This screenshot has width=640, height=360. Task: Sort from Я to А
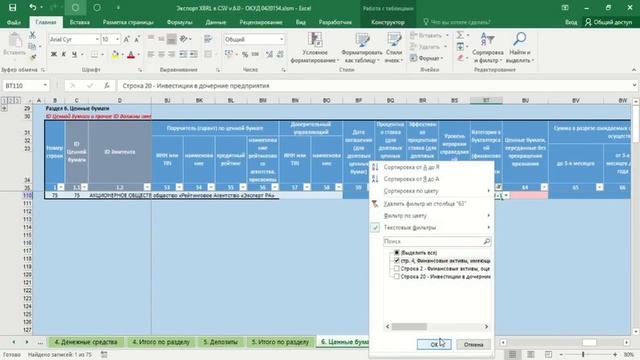click(x=411, y=179)
